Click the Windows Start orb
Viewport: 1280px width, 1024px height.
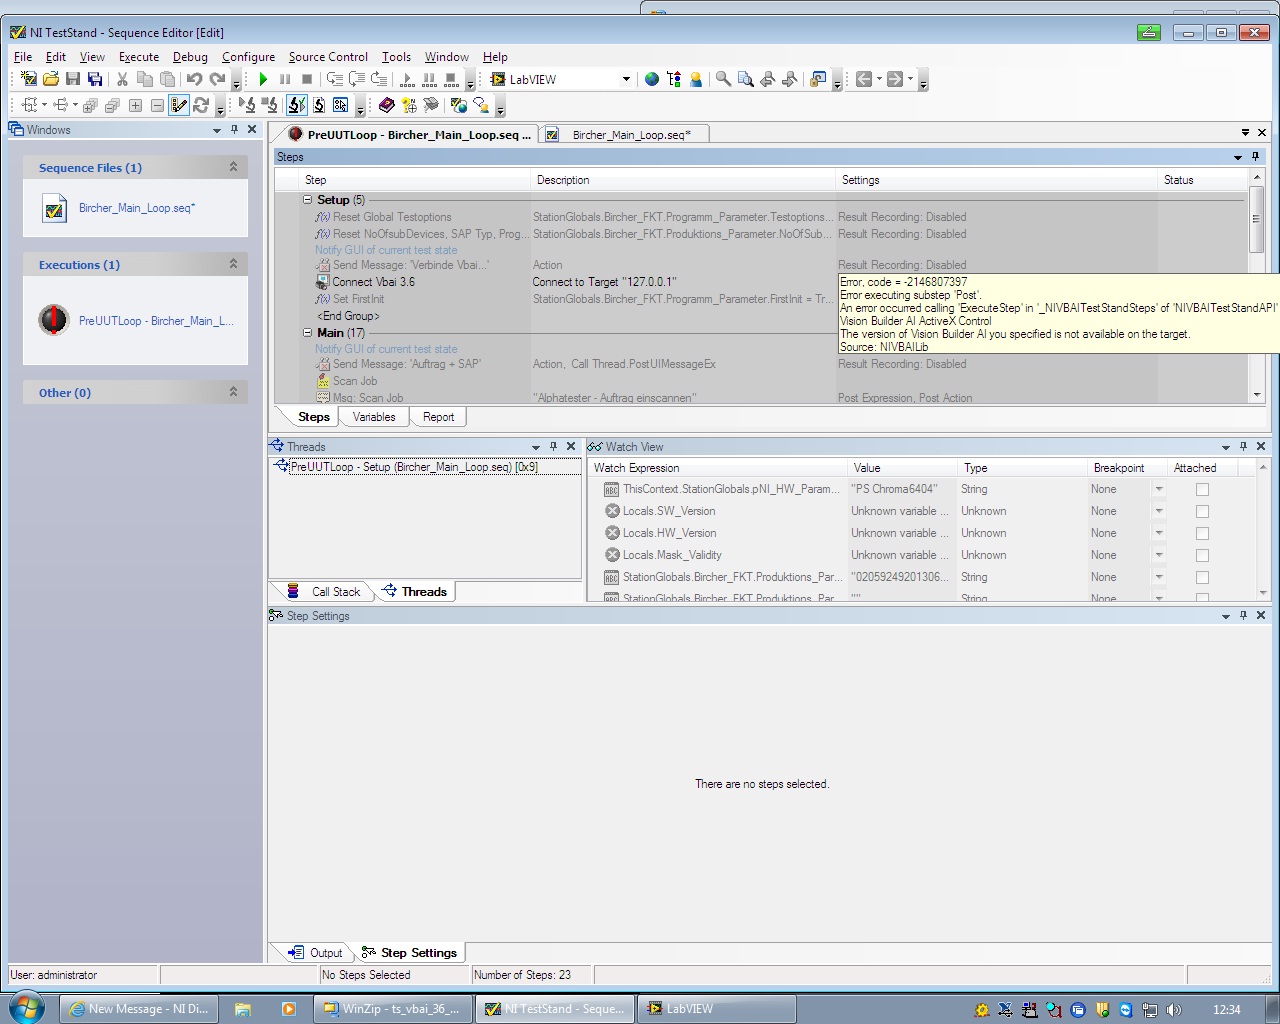[26, 1008]
